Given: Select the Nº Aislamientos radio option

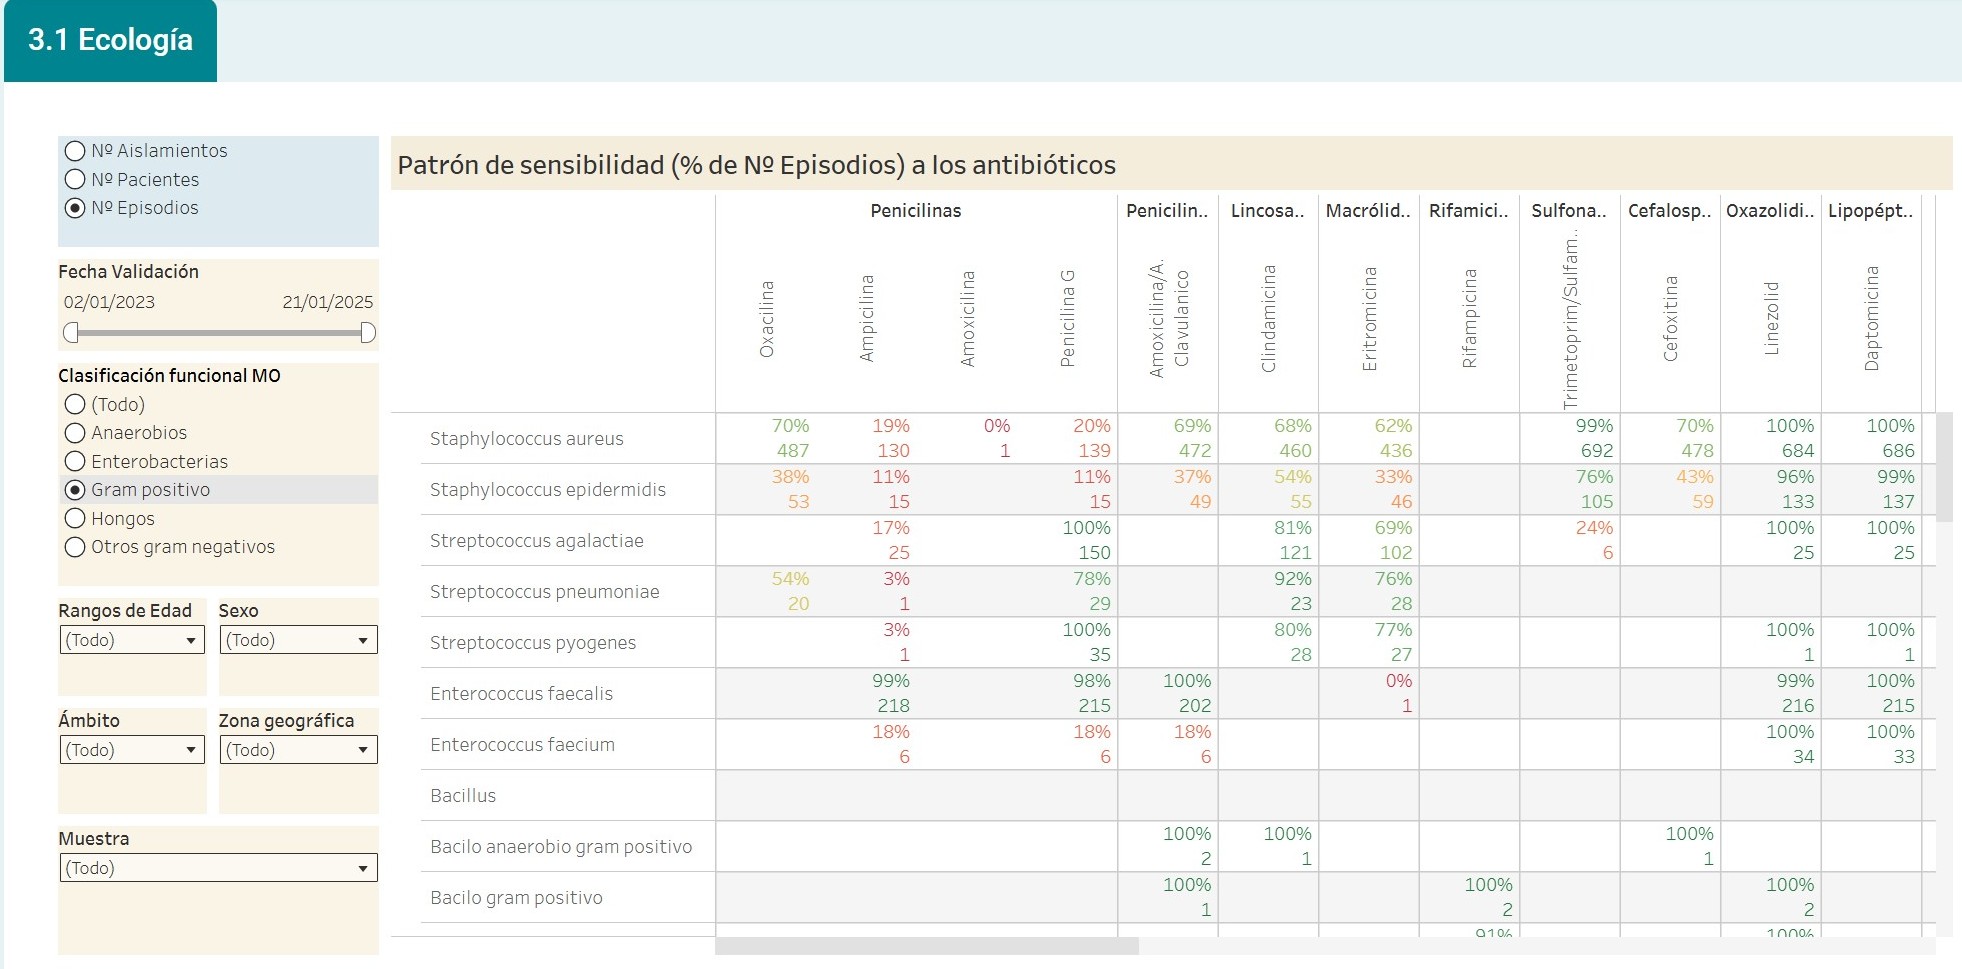Looking at the screenshot, I should [x=146, y=151].
